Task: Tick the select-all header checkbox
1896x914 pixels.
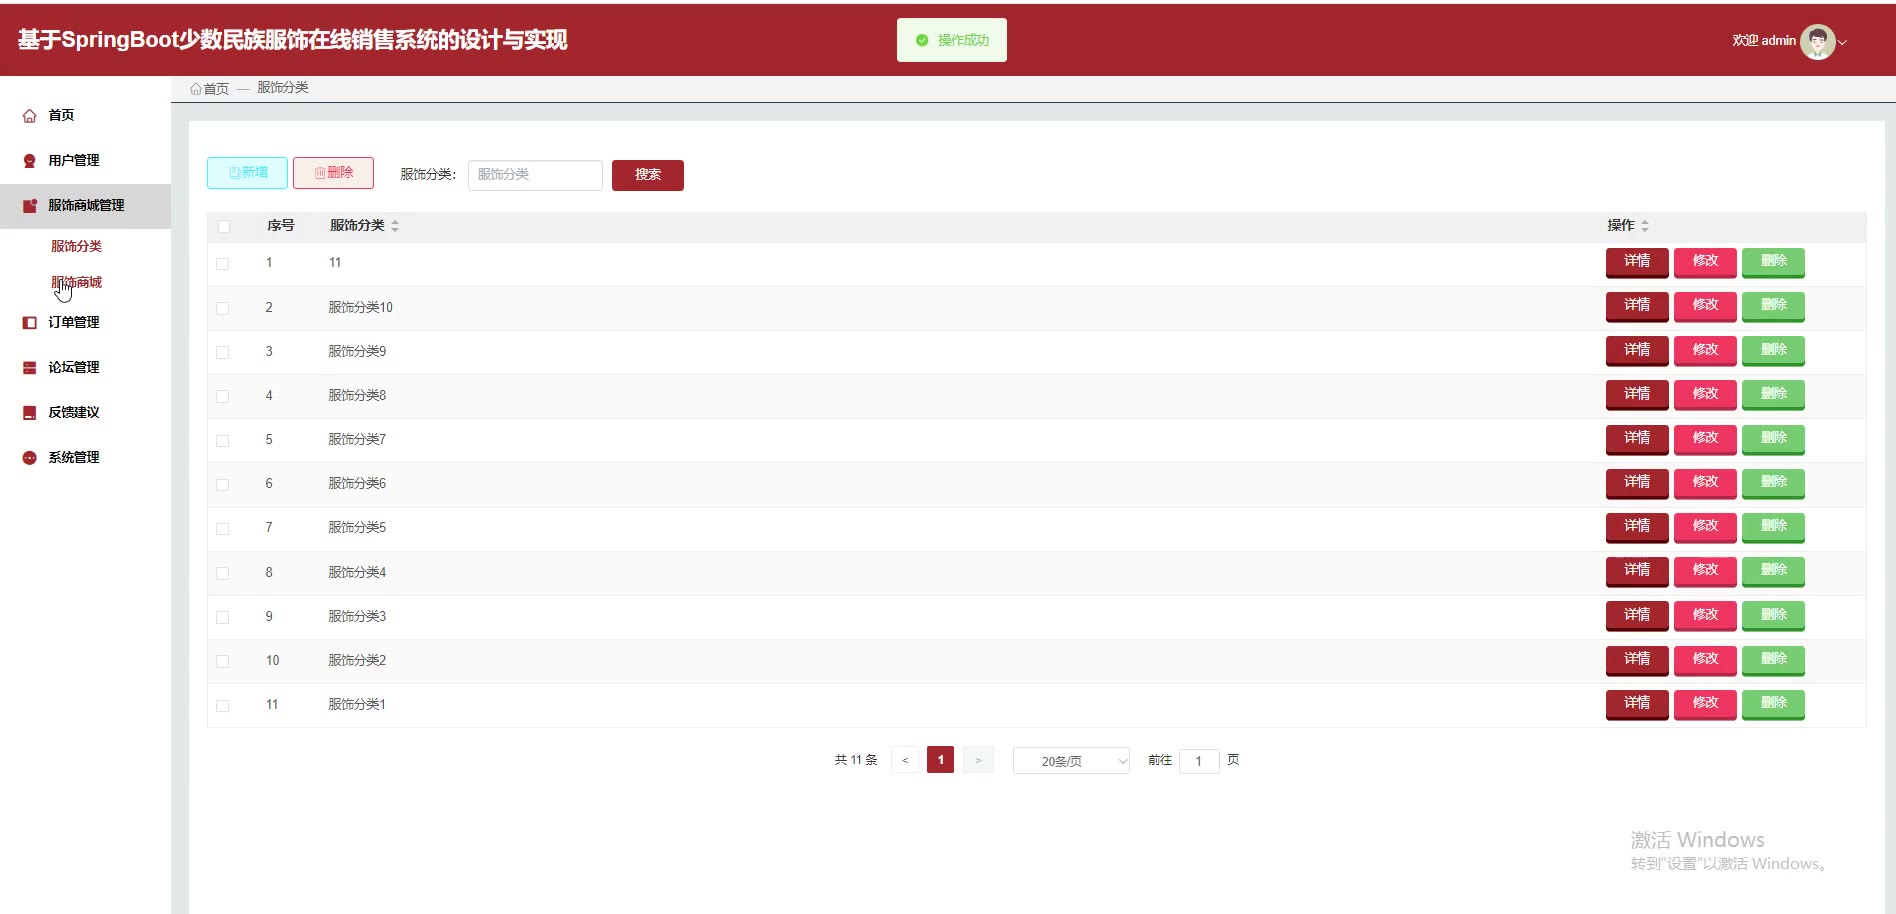Action: 224,226
